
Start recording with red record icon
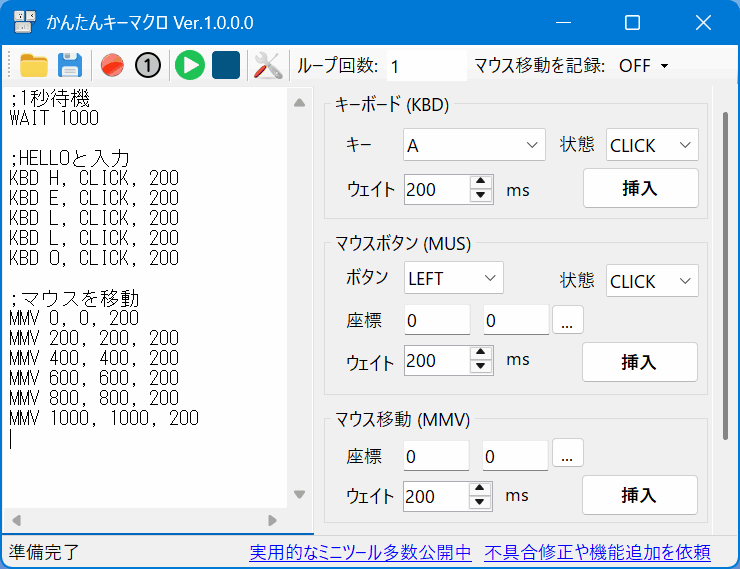(x=112, y=65)
